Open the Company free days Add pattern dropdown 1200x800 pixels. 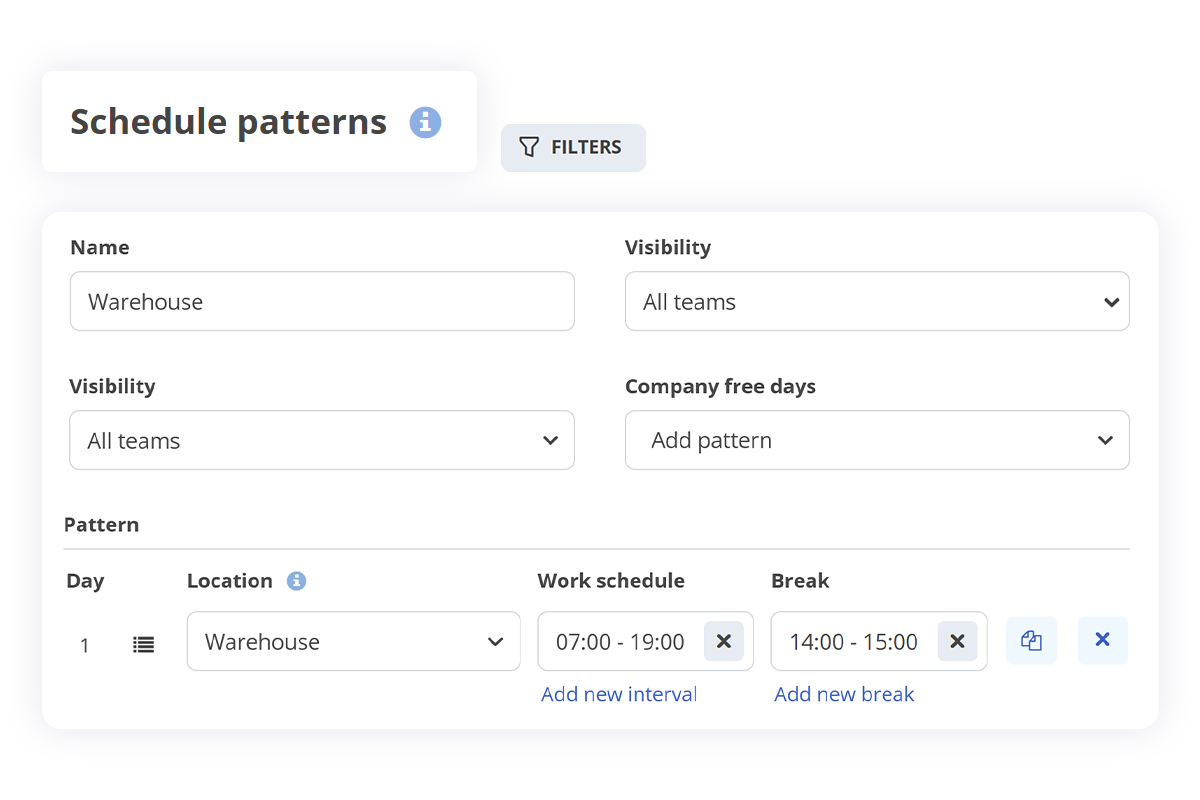click(x=876, y=441)
